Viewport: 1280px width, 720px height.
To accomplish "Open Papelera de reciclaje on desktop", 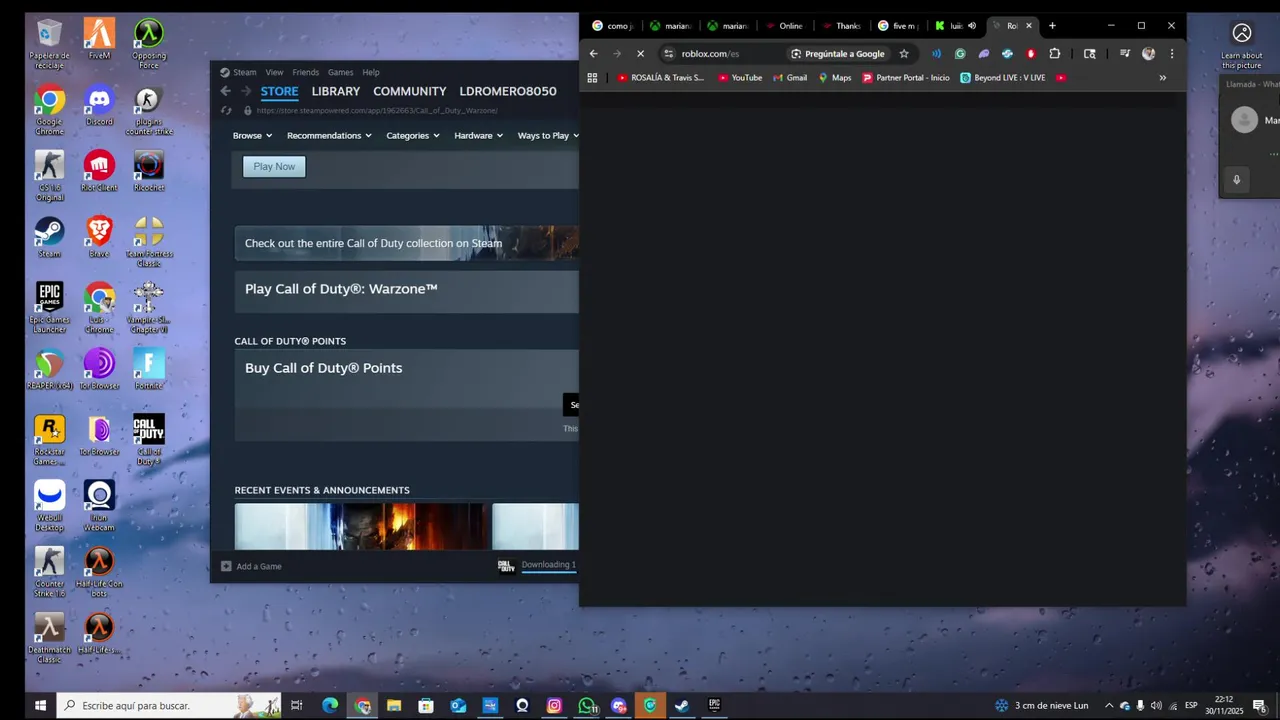I will tap(49, 44).
